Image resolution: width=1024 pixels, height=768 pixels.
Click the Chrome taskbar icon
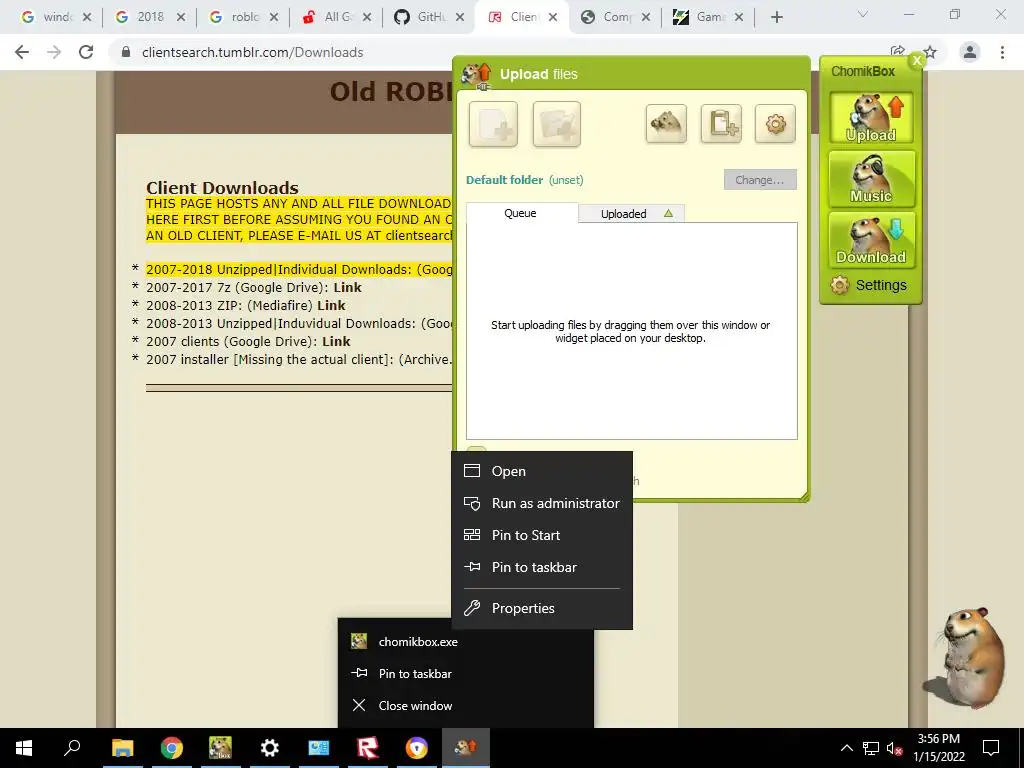click(171, 748)
